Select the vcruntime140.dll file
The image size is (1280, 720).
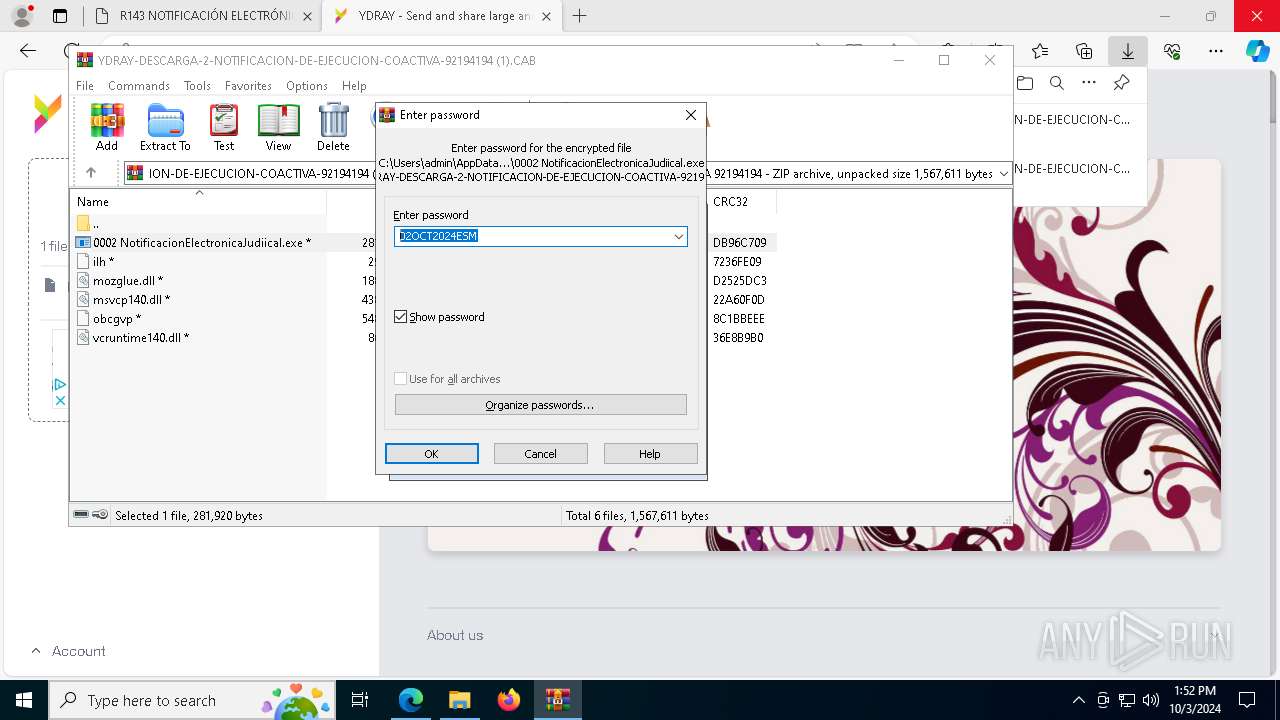tap(140, 337)
